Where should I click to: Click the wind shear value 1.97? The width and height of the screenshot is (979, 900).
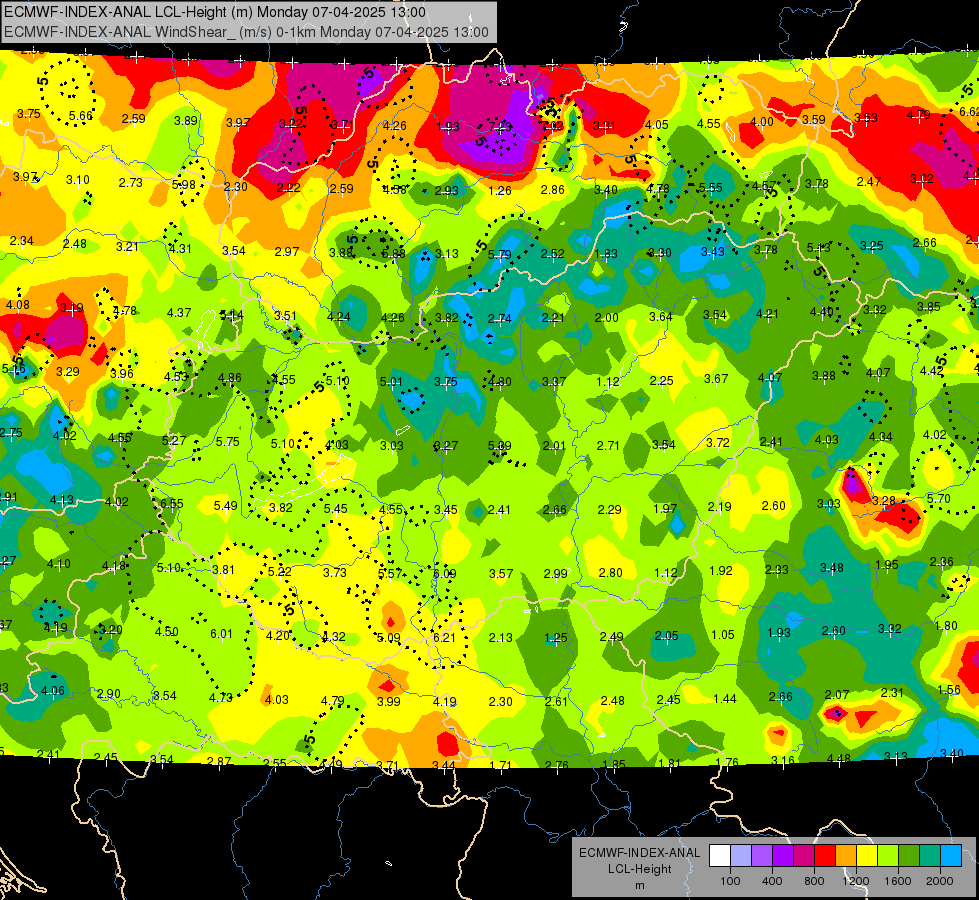[x=665, y=509]
